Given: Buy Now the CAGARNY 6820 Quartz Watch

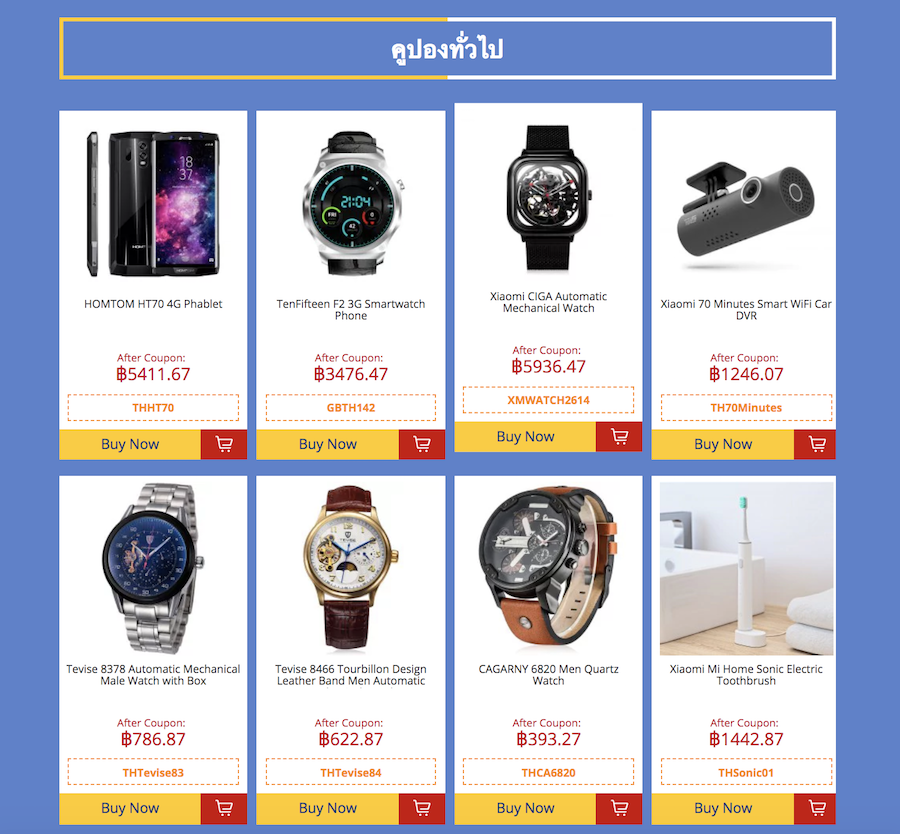Looking at the screenshot, I should pos(525,809).
